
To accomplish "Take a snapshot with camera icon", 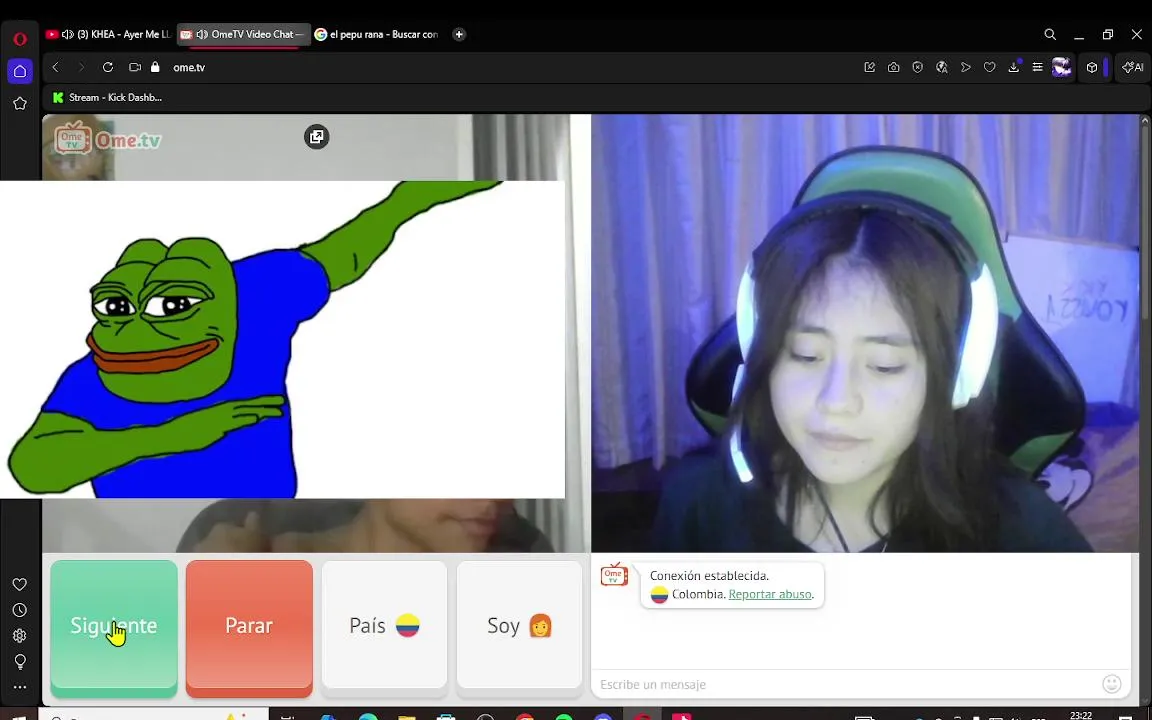I will (893, 67).
